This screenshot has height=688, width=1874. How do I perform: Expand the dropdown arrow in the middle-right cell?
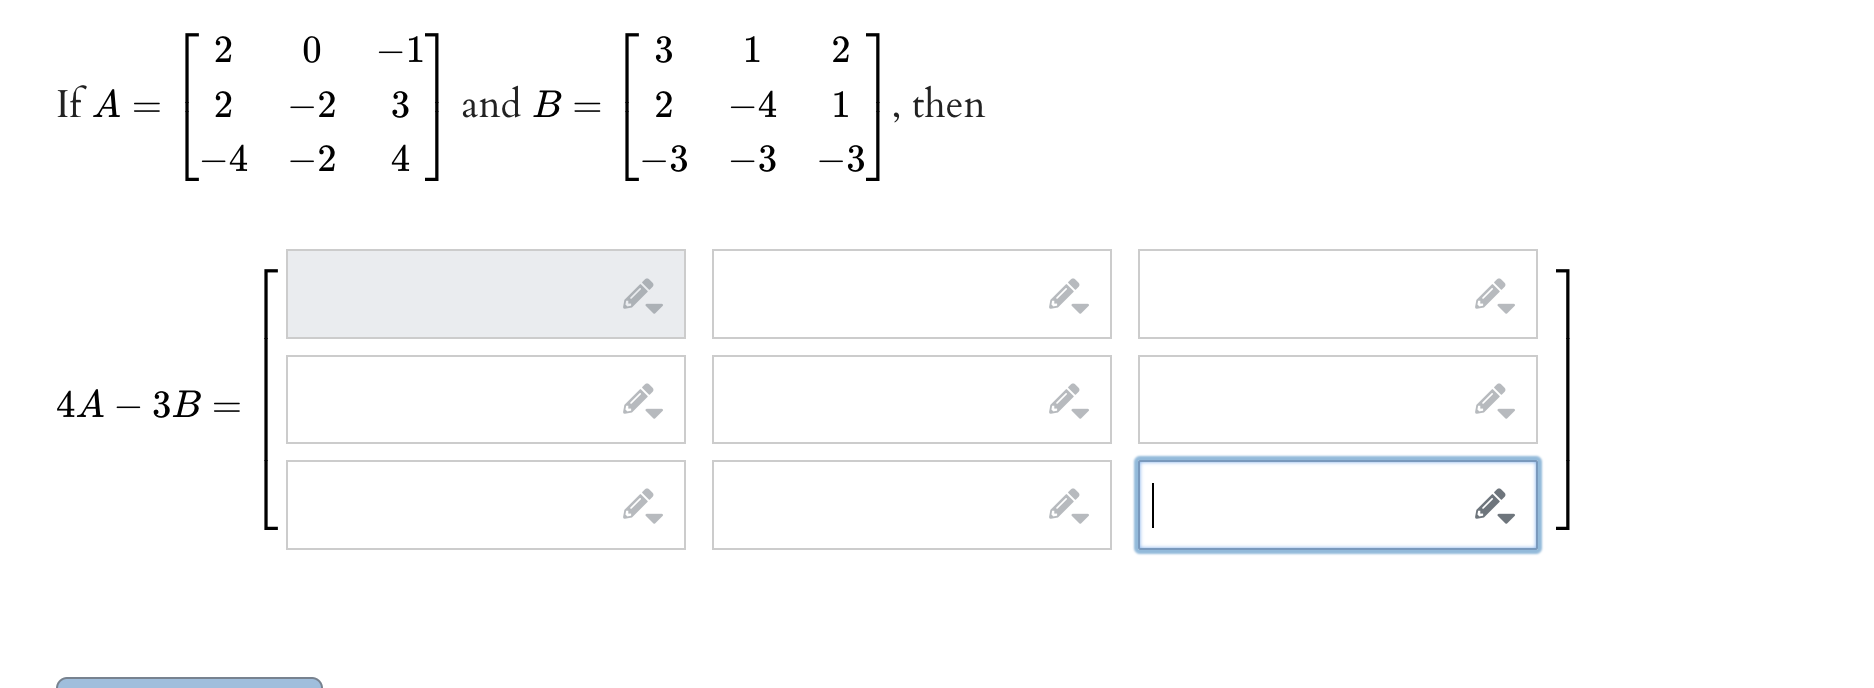[x=1505, y=414]
